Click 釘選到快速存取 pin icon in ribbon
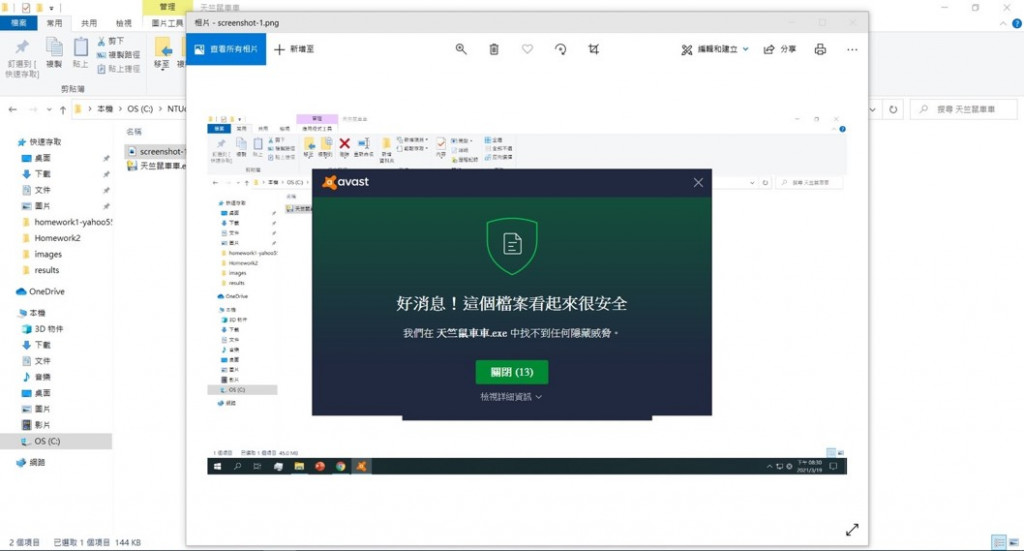 tap(22, 58)
